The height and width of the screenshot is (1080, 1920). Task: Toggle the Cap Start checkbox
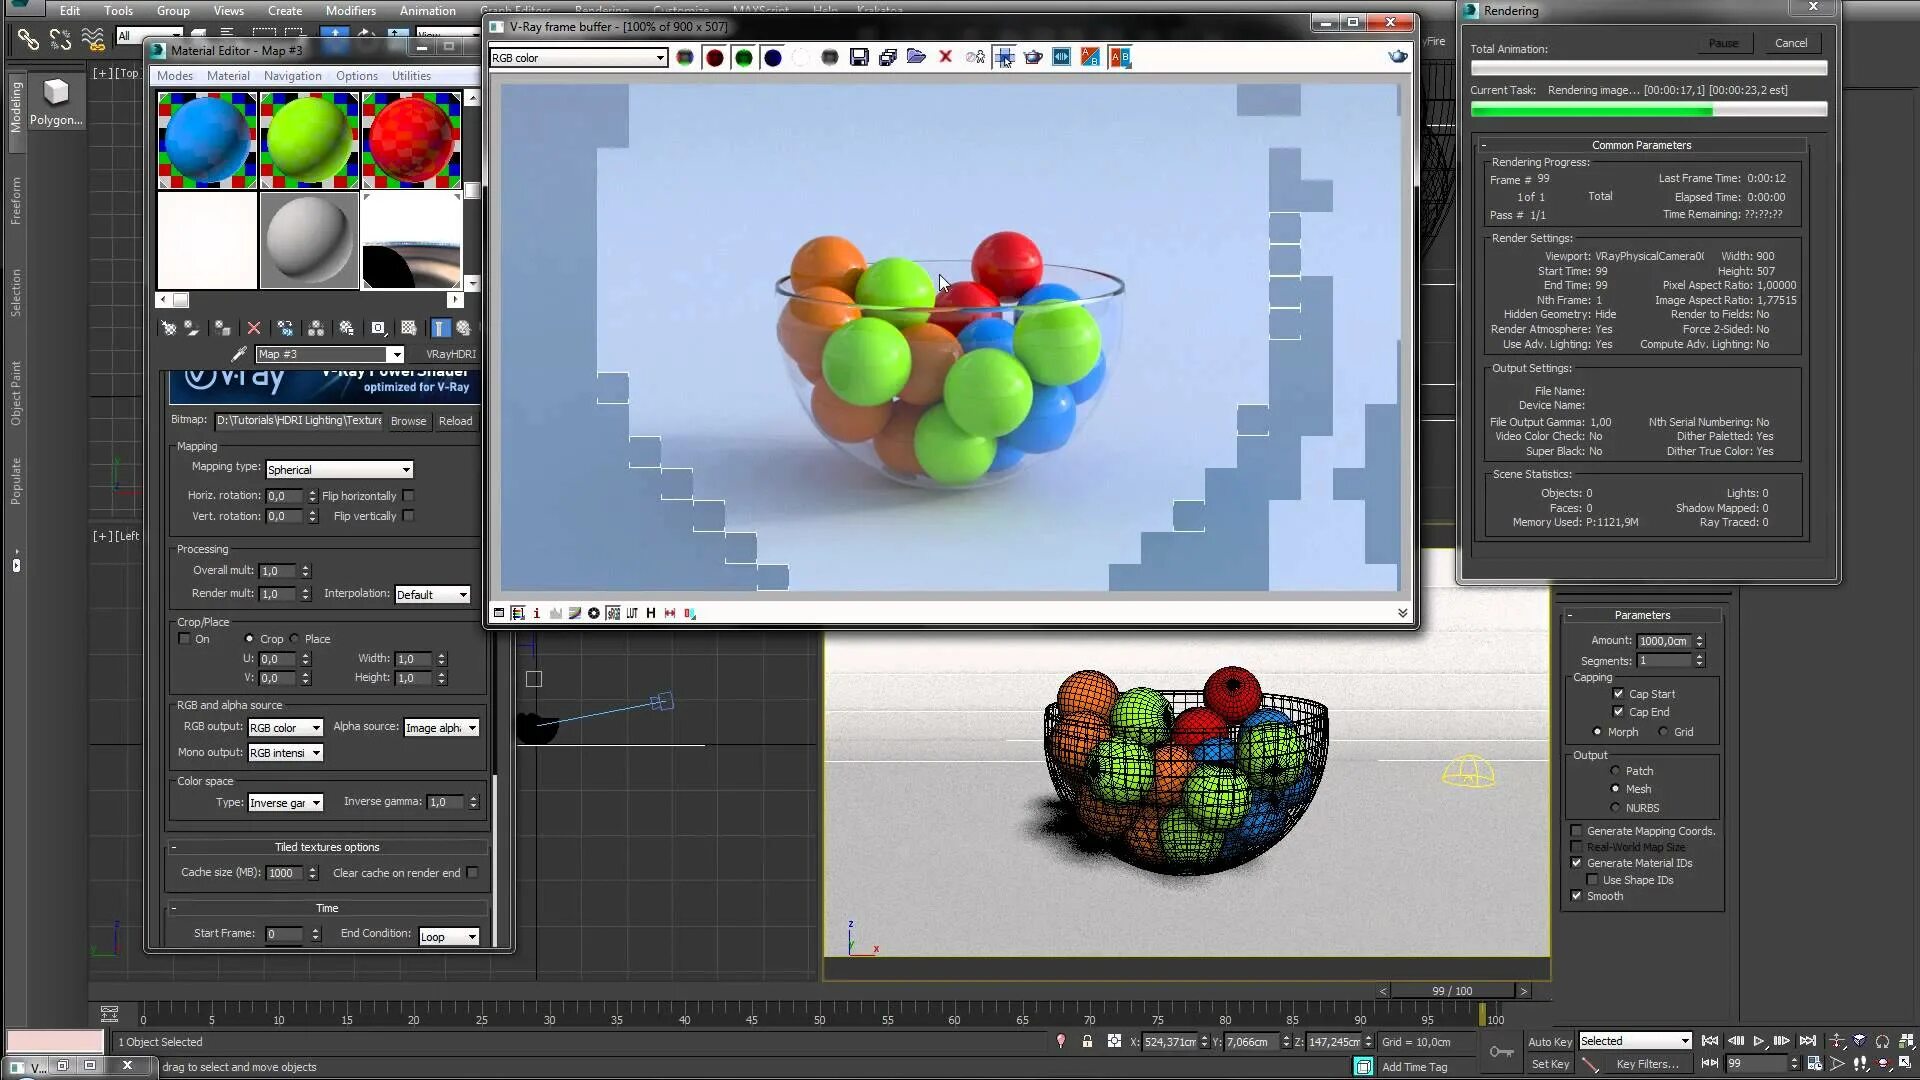1618,693
